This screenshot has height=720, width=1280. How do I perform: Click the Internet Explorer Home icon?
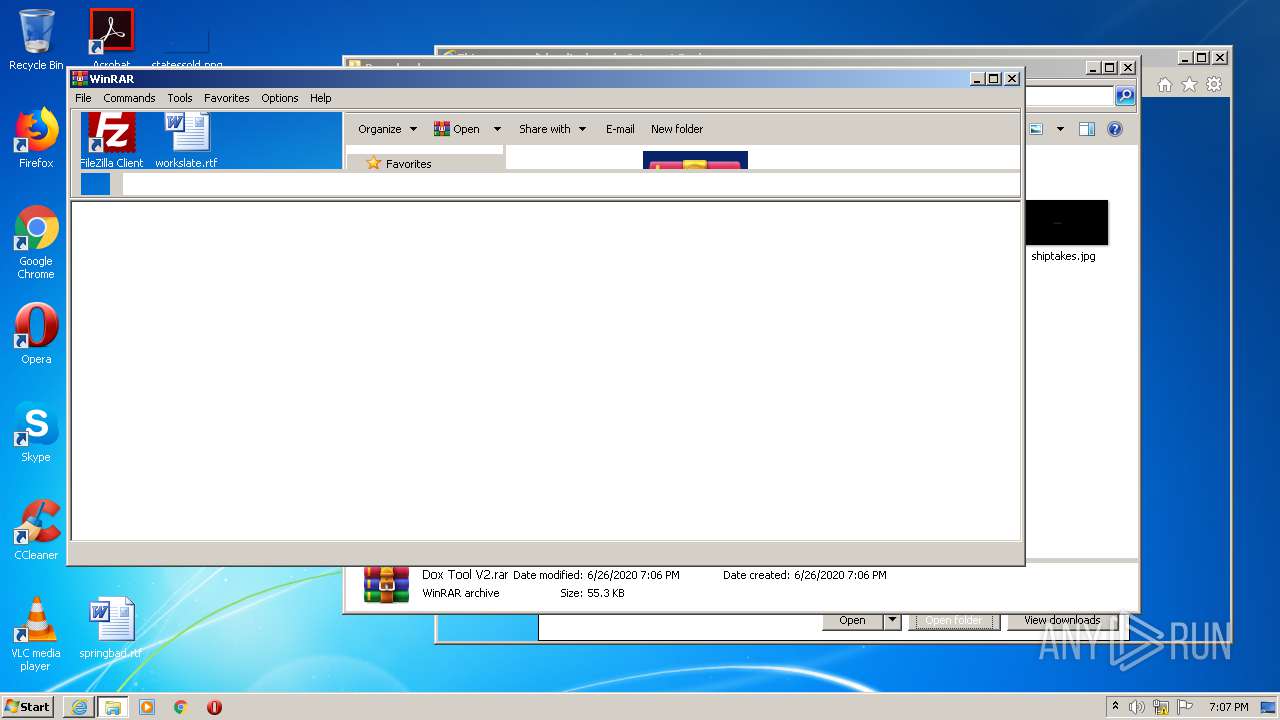[x=1165, y=85]
